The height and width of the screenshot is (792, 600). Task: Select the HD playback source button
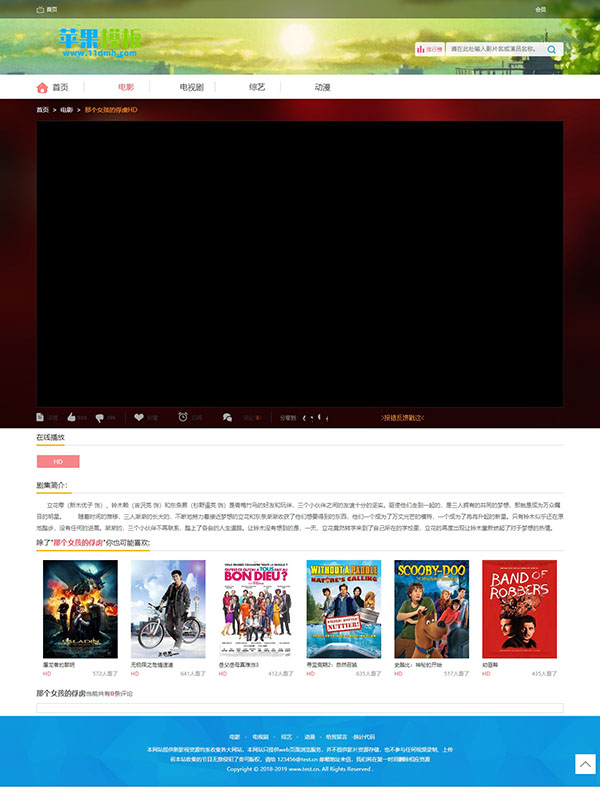(58, 462)
